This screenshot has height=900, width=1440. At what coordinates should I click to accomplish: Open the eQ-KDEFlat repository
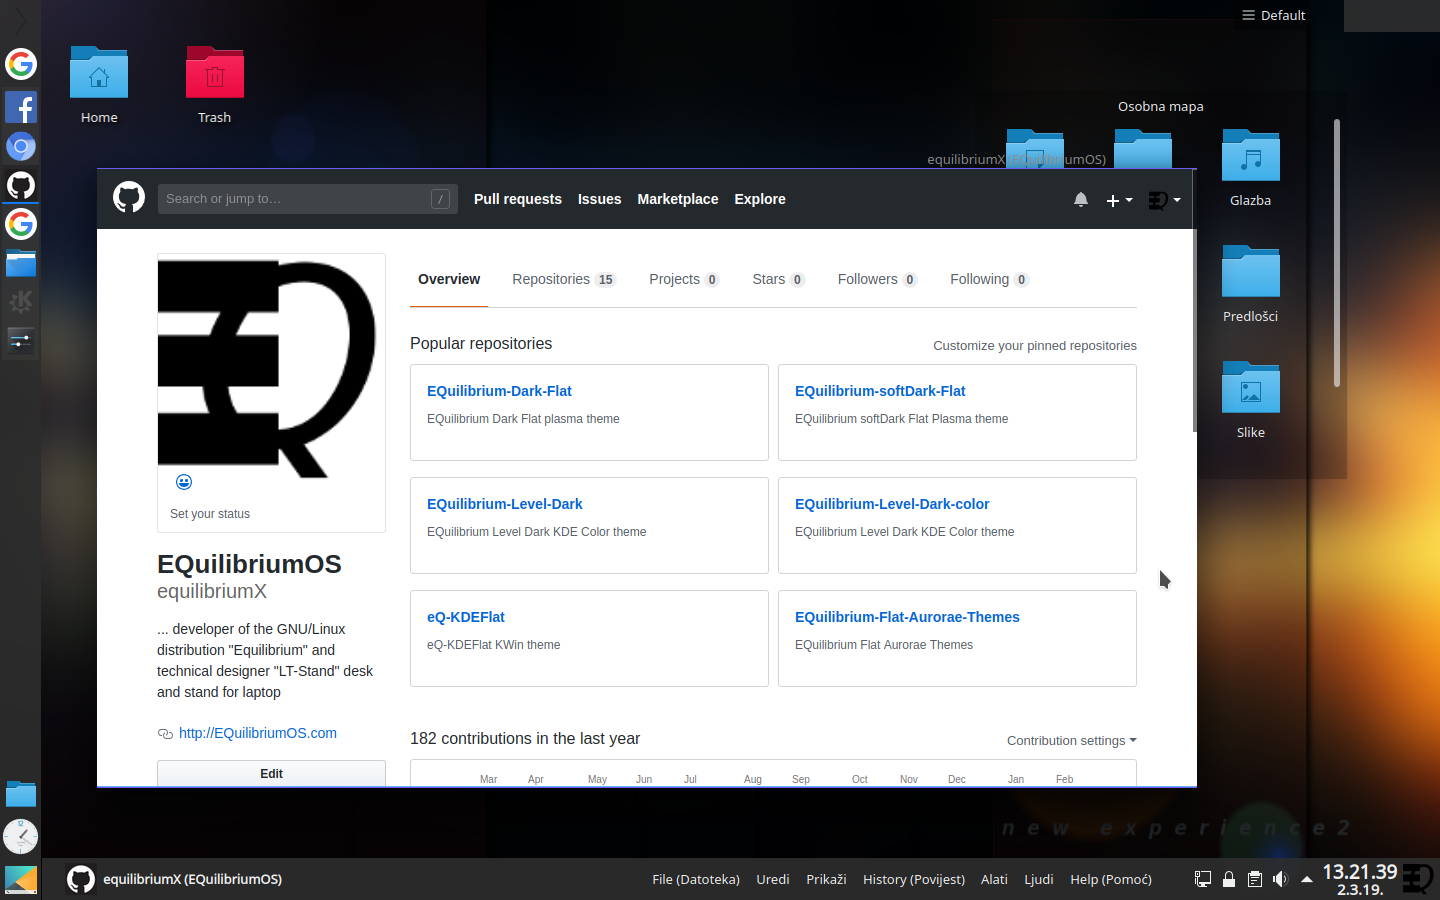click(466, 617)
